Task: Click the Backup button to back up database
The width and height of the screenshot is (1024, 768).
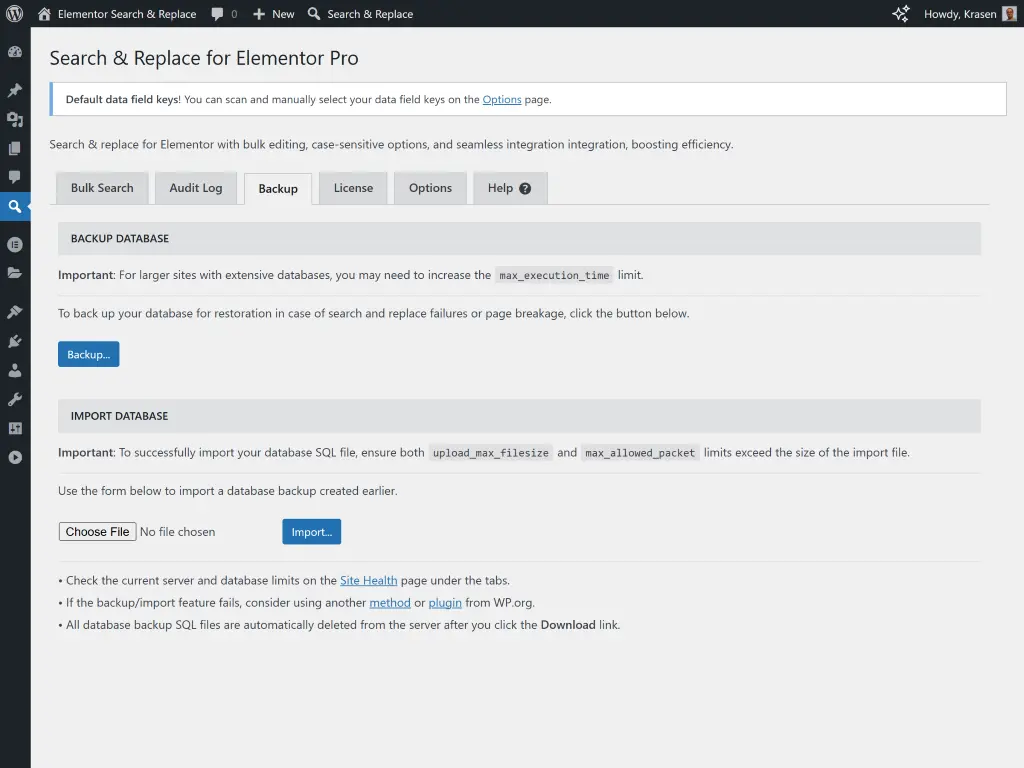Action: (x=88, y=353)
